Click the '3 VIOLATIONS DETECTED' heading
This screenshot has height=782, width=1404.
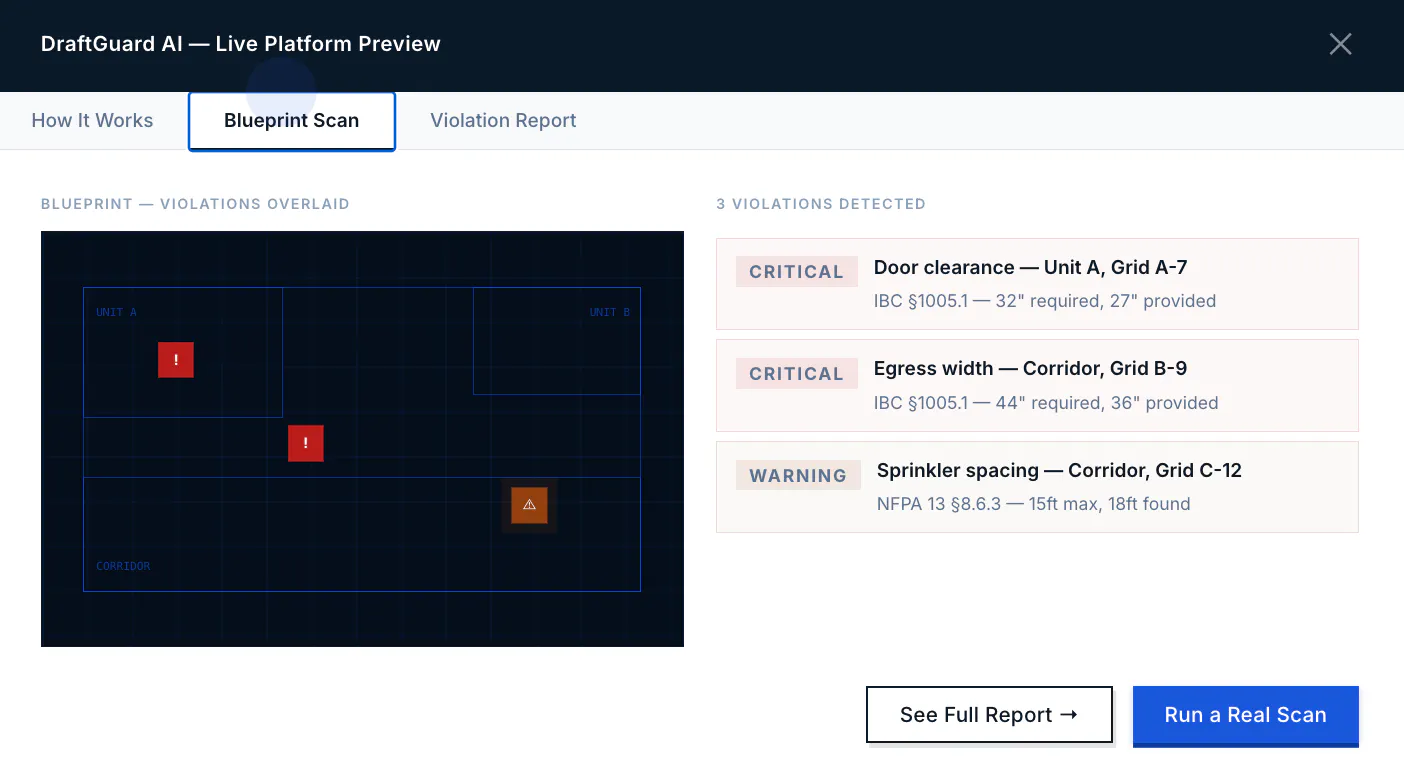pyautogui.click(x=821, y=204)
